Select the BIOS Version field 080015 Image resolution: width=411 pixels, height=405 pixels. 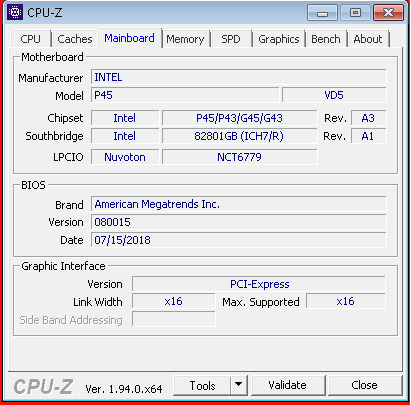coord(239,222)
